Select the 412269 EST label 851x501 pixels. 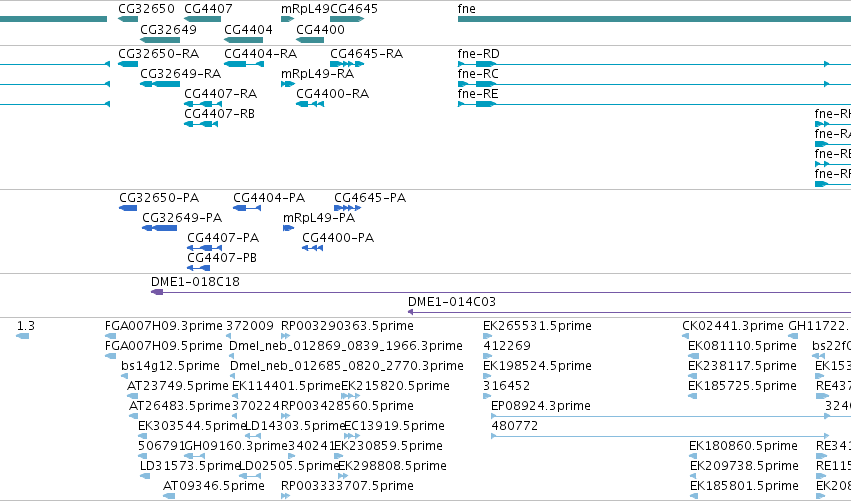pyautogui.click(x=507, y=346)
